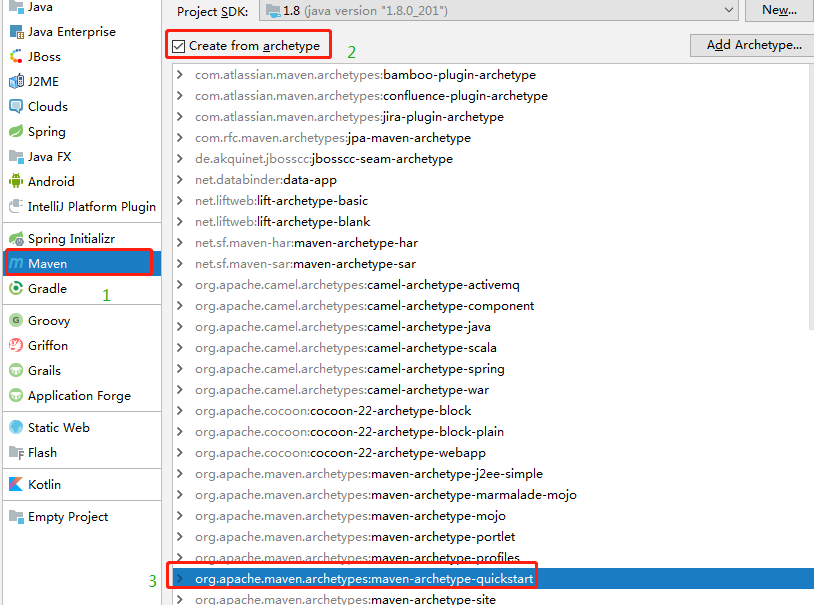Screen dimensions: 814x605
Task: Click the Java Enterprise icon
Action: [x=16, y=32]
